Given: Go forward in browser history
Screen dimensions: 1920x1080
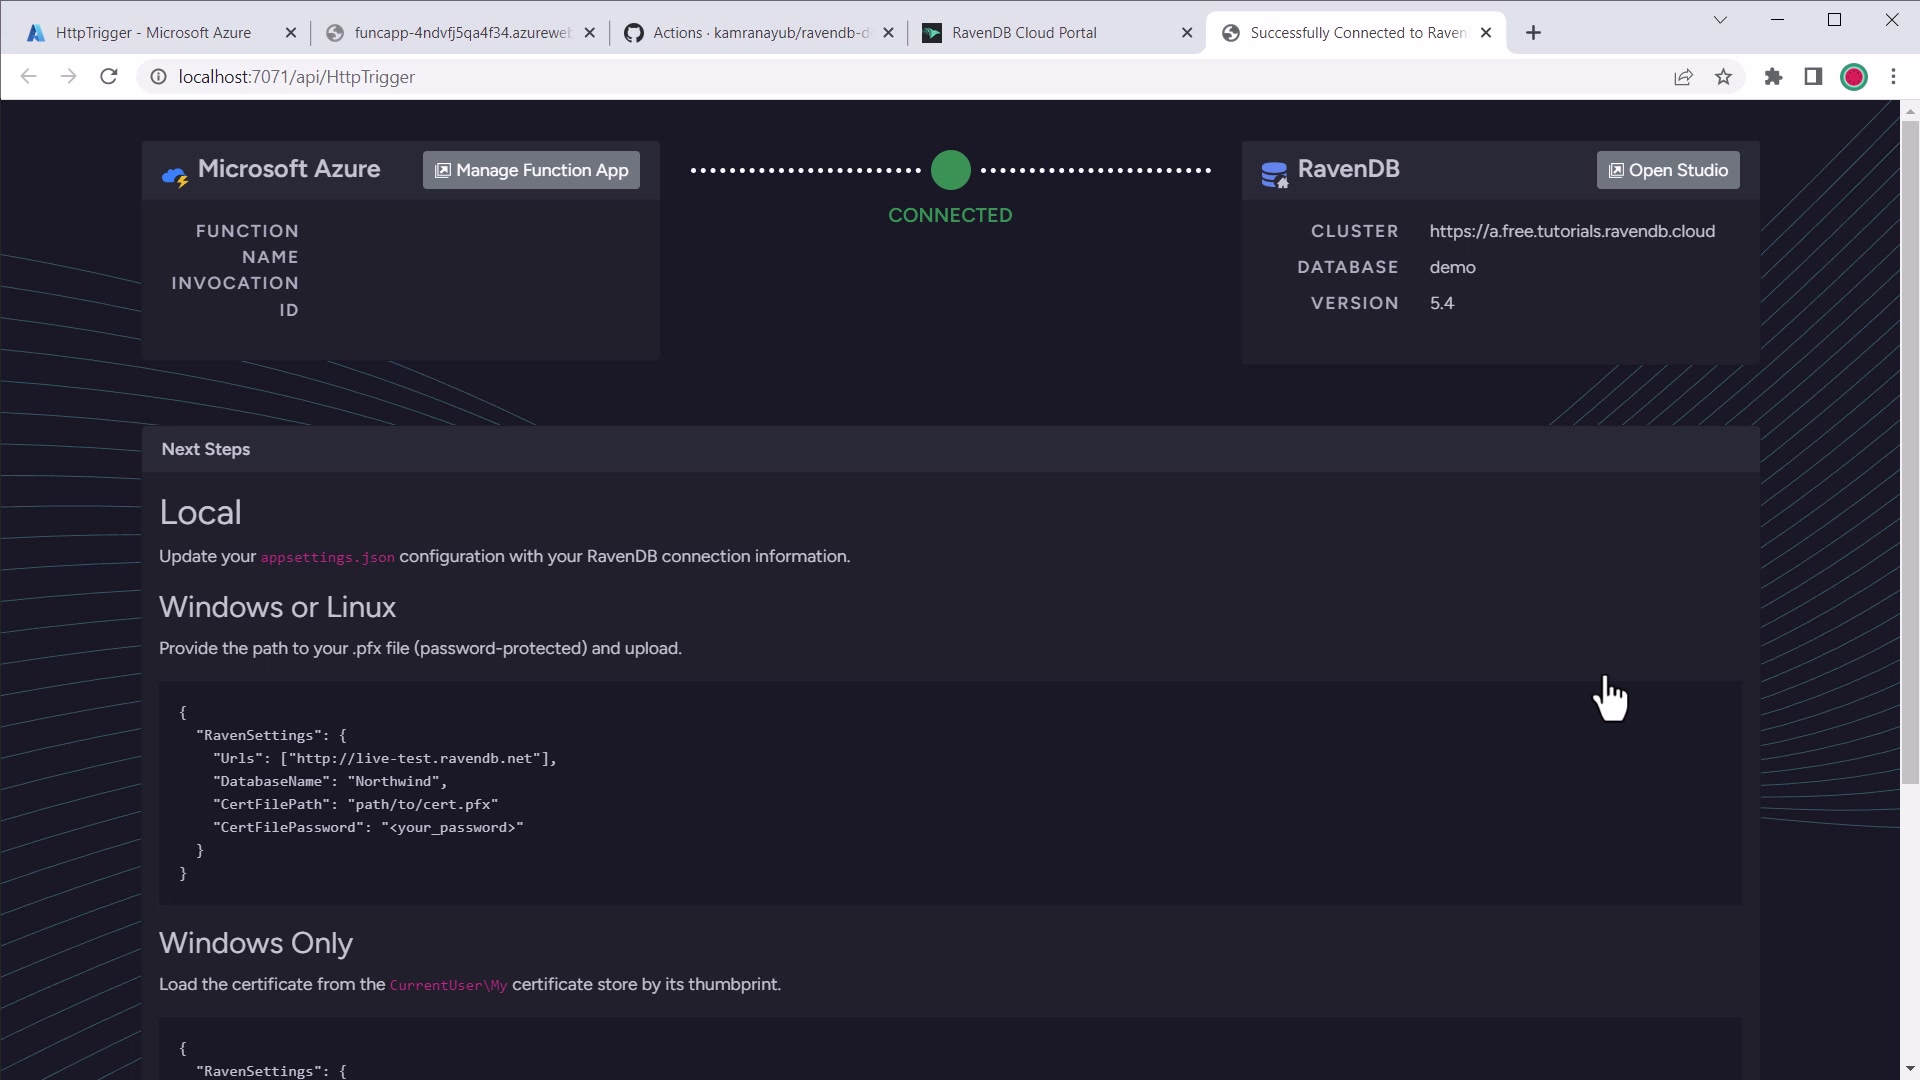Looking at the screenshot, I should point(68,77).
